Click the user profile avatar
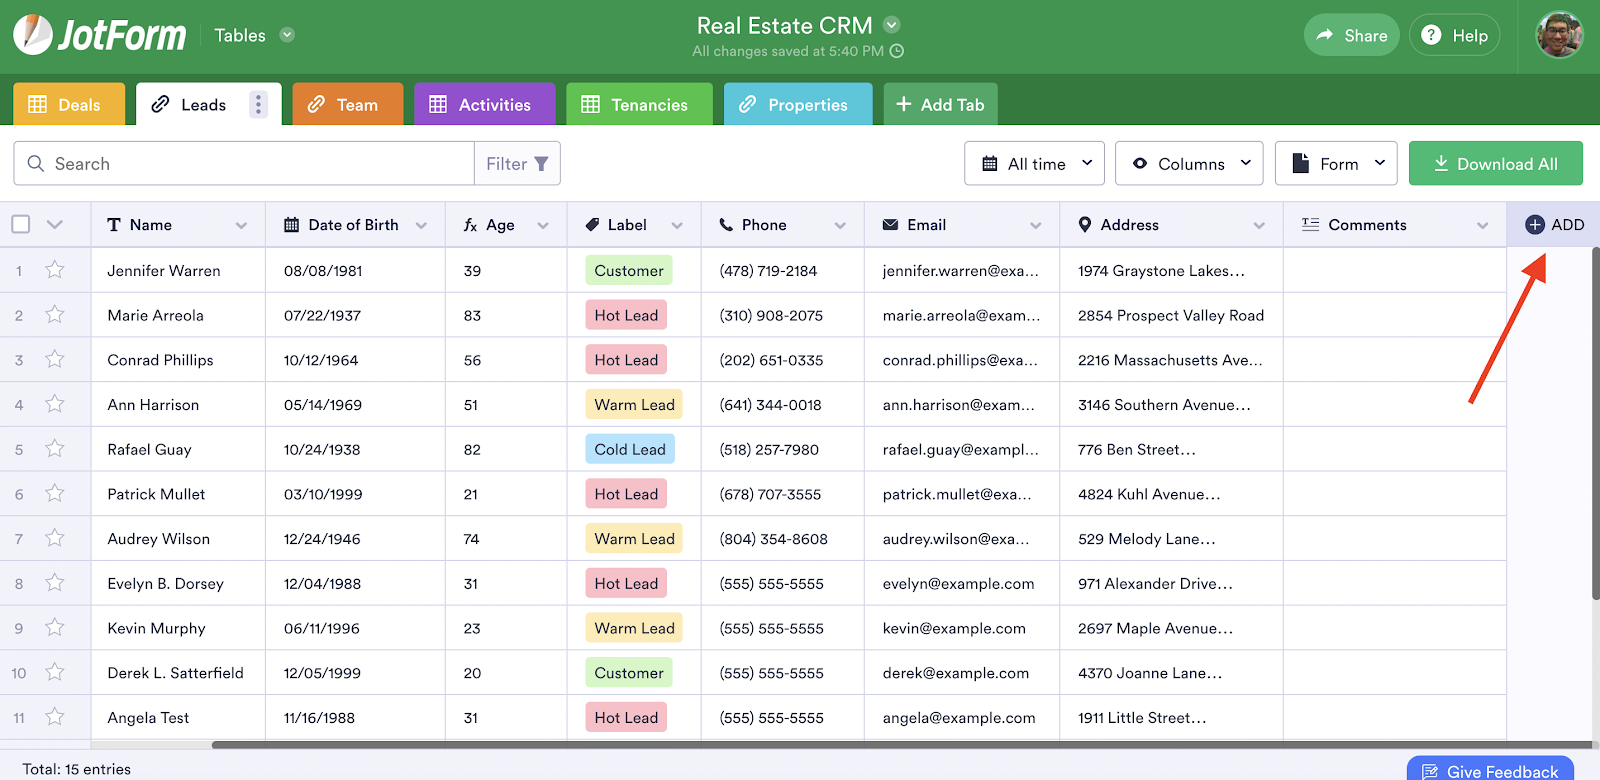The width and height of the screenshot is (1600, 780). click(x=1559, y=35)
